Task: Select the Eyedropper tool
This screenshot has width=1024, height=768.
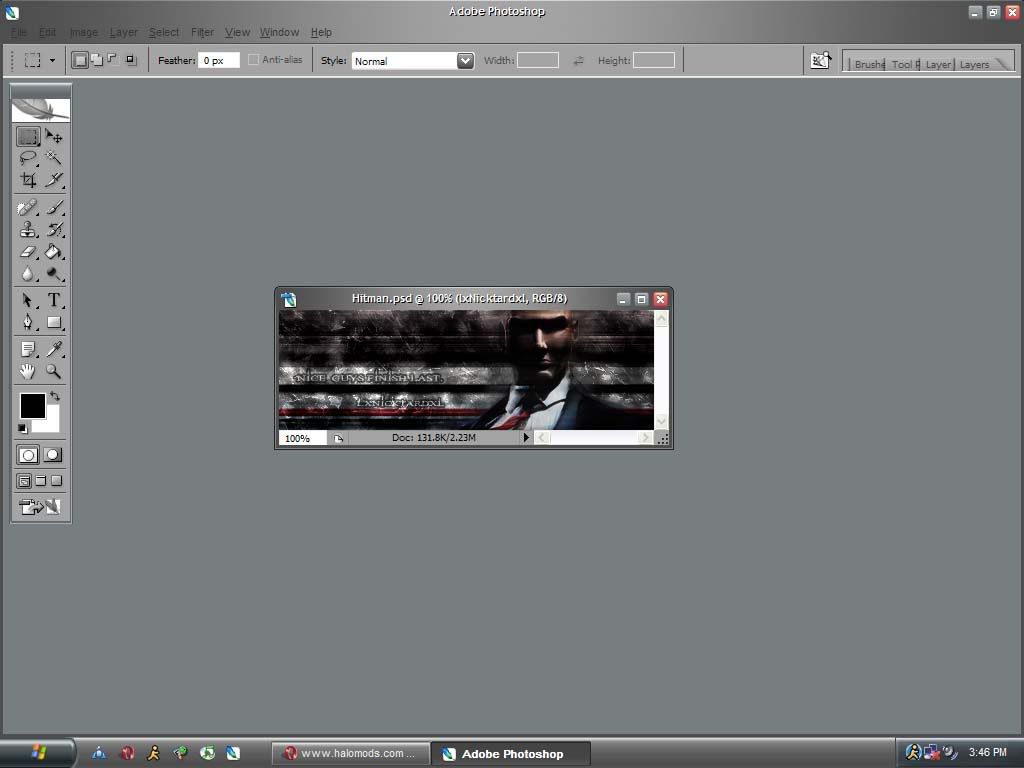Action: (54, 349)
